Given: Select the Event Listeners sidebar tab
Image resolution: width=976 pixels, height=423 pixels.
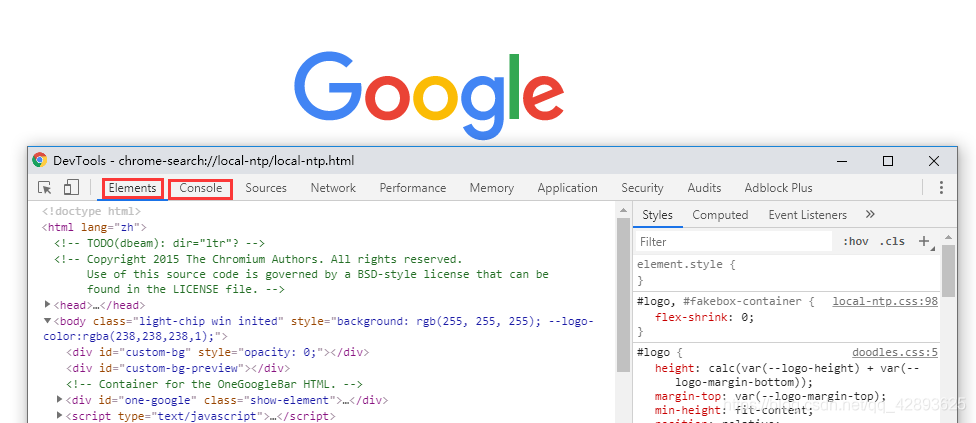Looking at the screenshot, I should (x=807, y=215).
